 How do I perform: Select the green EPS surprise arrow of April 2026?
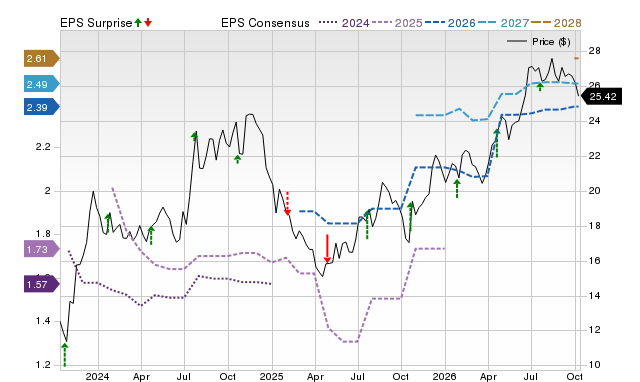497,143
